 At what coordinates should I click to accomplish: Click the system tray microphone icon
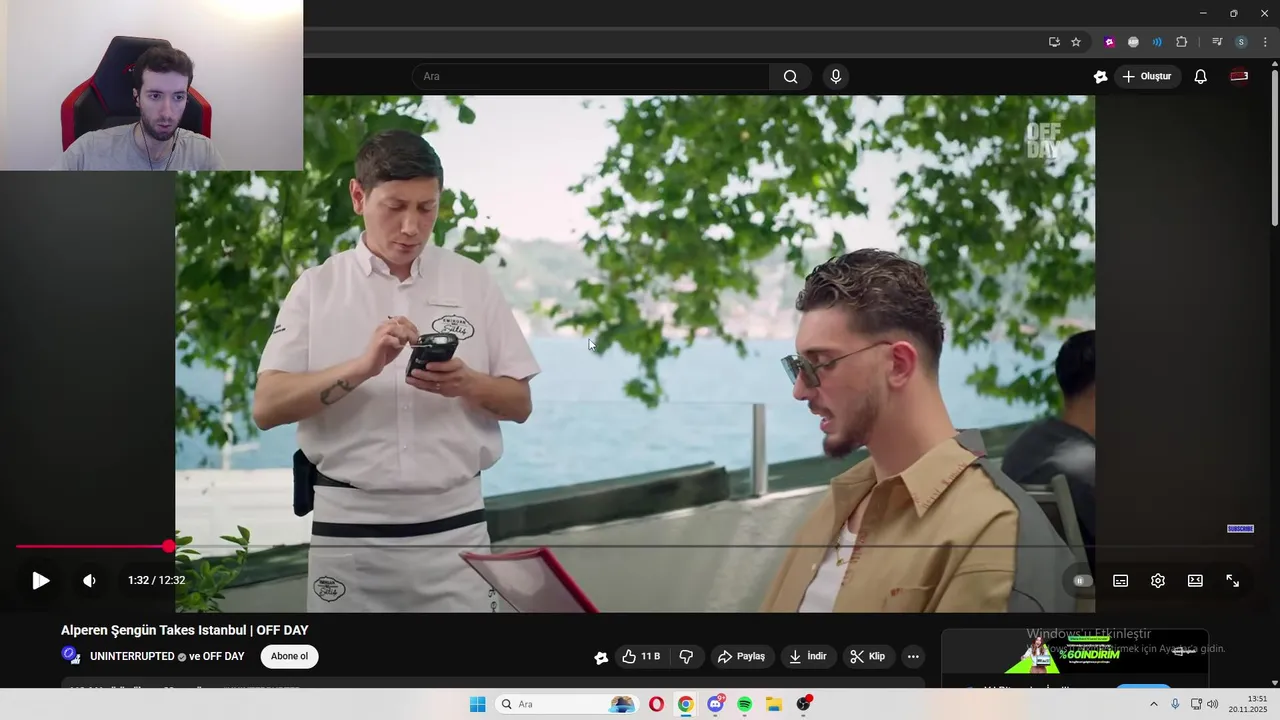[x=1175, y=704]
